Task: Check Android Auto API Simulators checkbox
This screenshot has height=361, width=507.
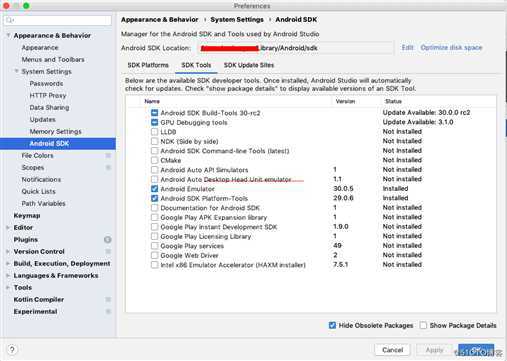Action: [x=154, y=170]
